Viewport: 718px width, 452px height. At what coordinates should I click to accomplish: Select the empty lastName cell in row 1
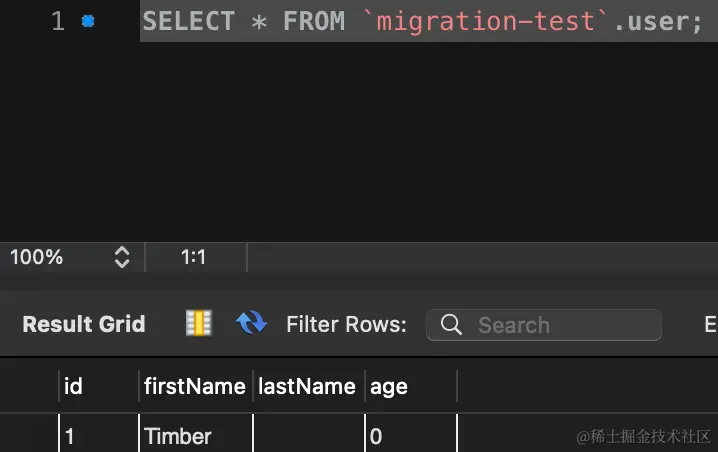coord(309,436)
